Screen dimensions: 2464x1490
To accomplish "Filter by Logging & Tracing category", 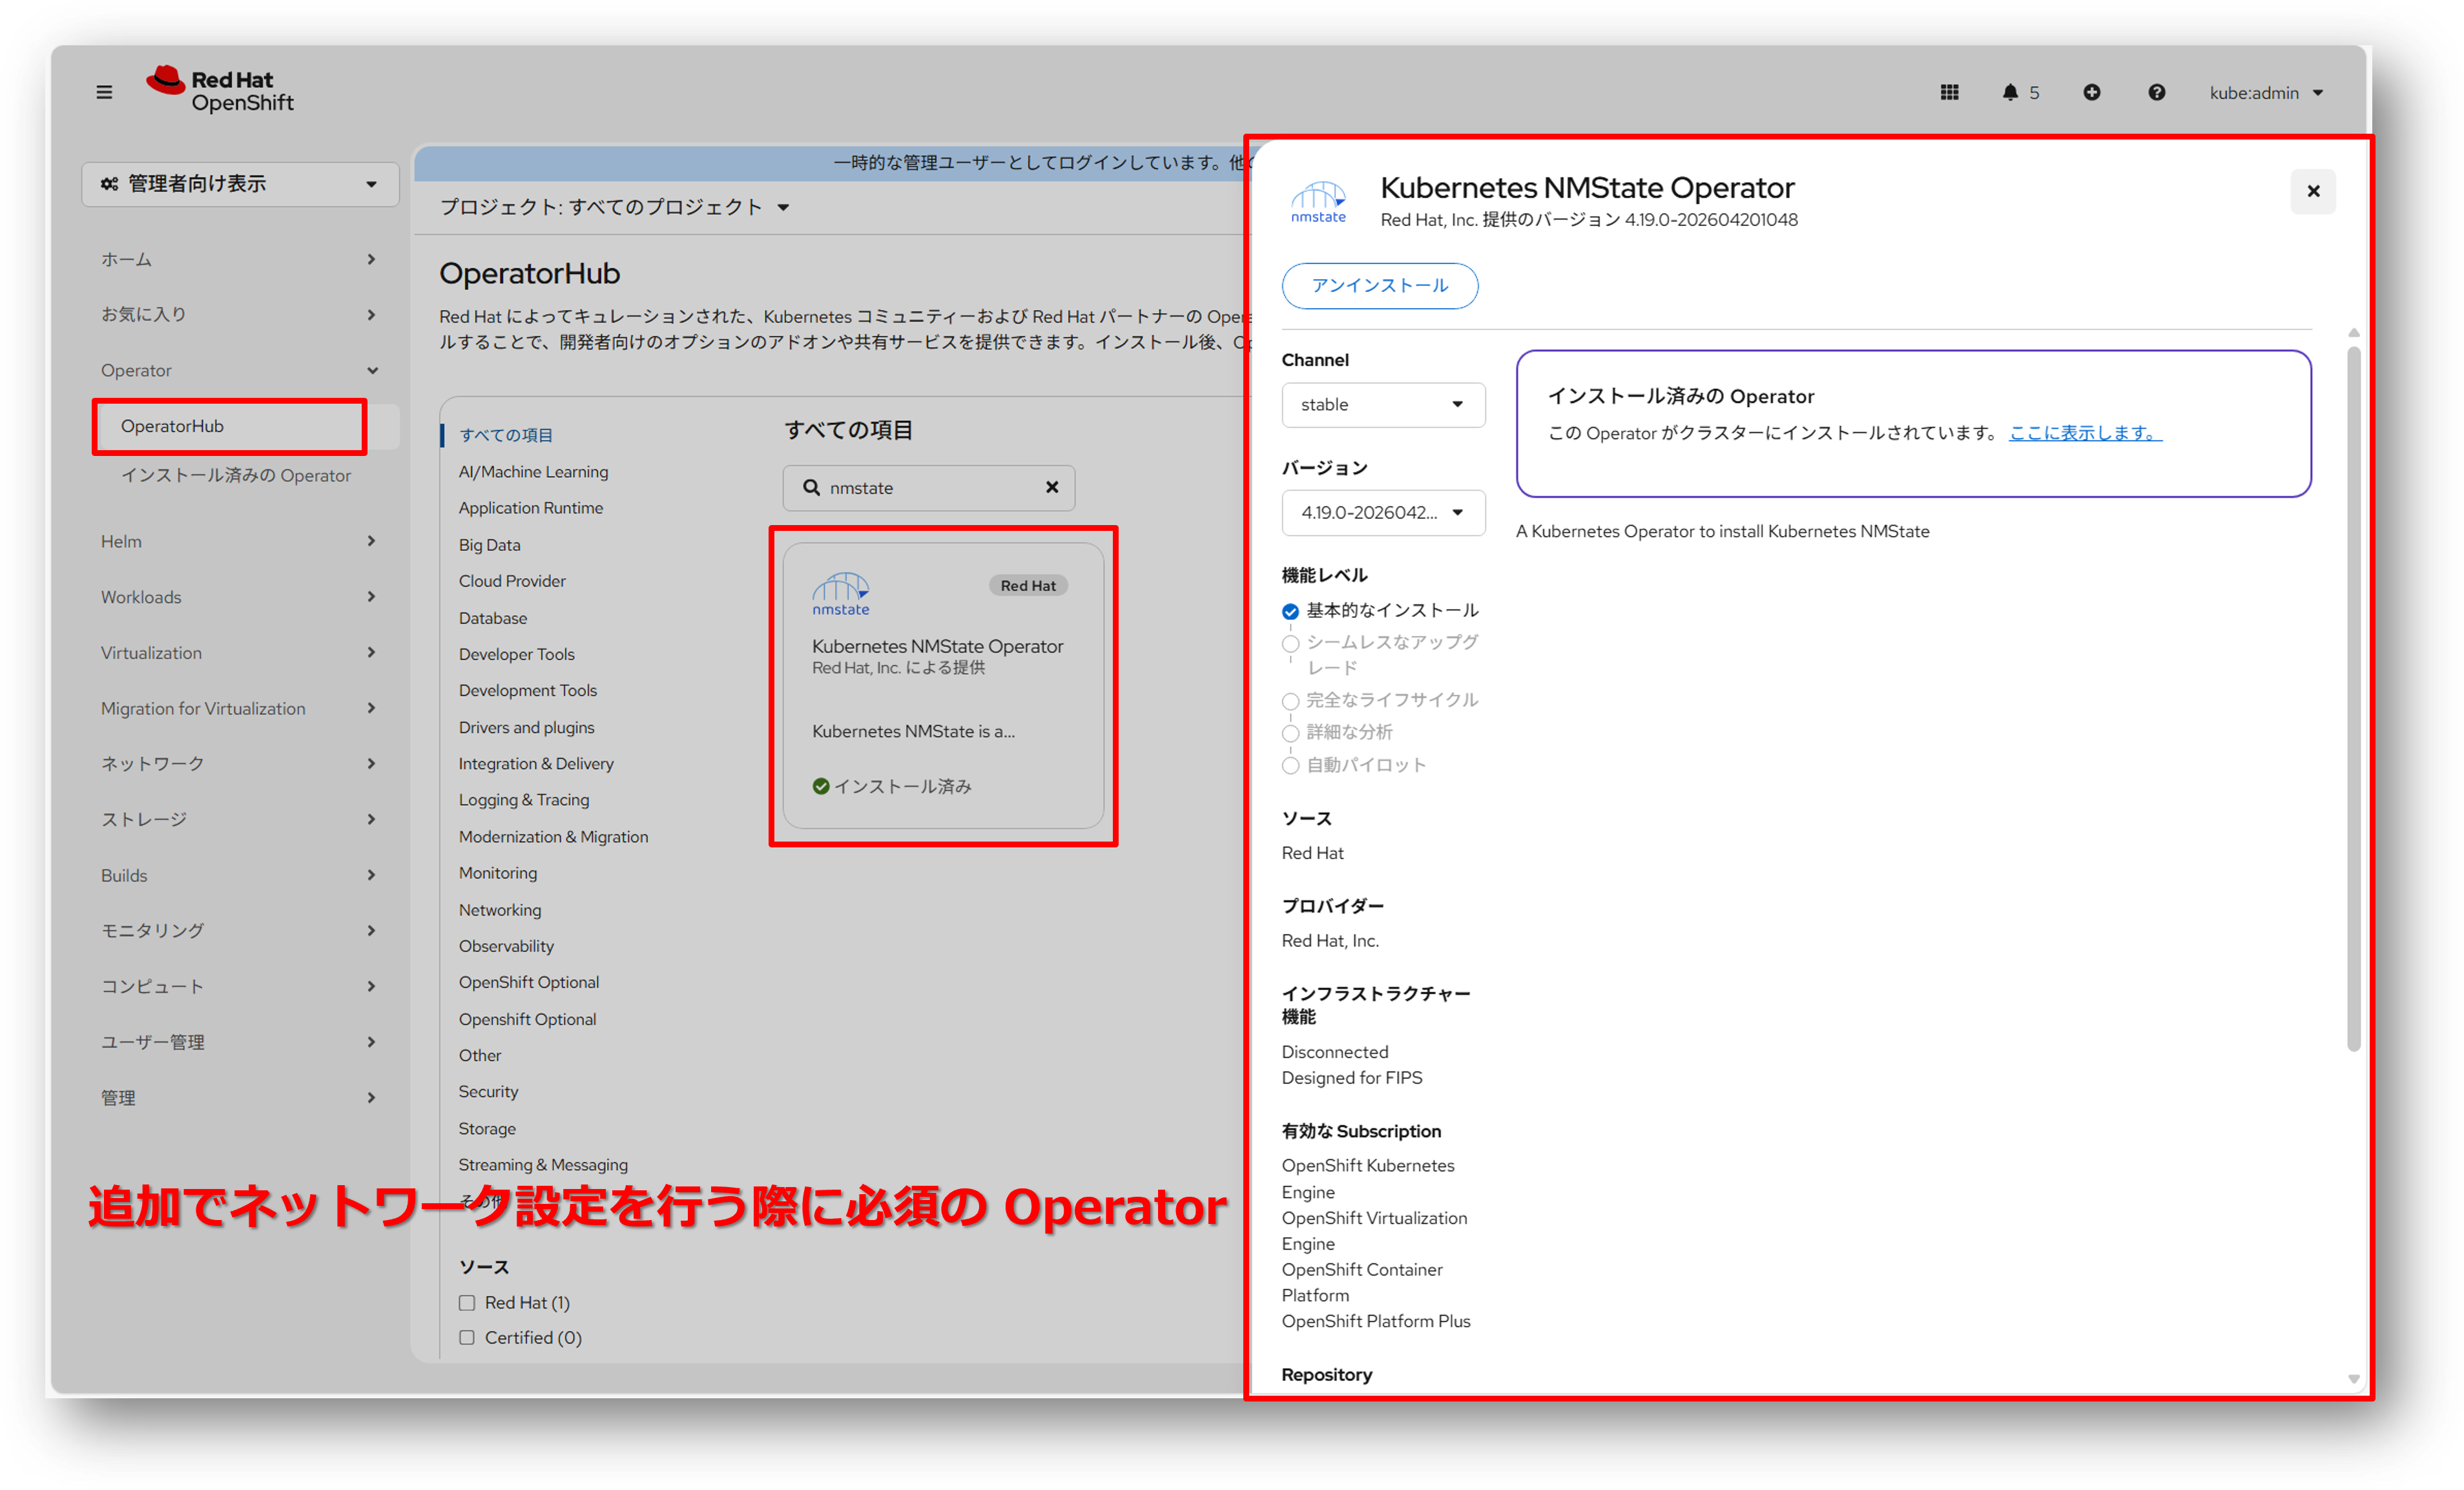I will coord(524,799).
